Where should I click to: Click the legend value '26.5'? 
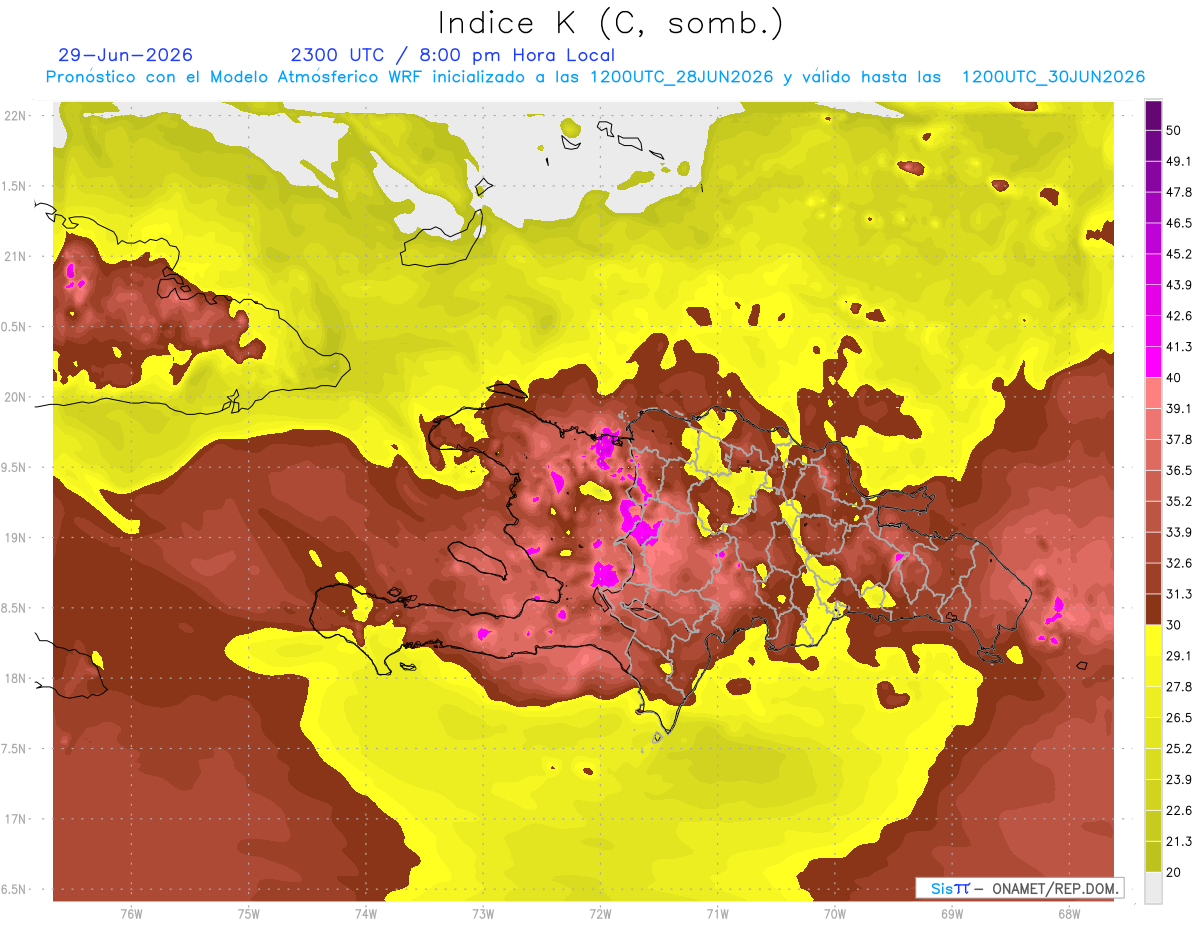(1179, 718)
